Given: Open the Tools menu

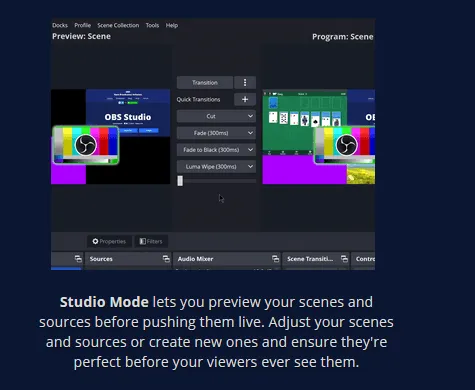Looking at the screenshot, I should (x=152, y=25).
